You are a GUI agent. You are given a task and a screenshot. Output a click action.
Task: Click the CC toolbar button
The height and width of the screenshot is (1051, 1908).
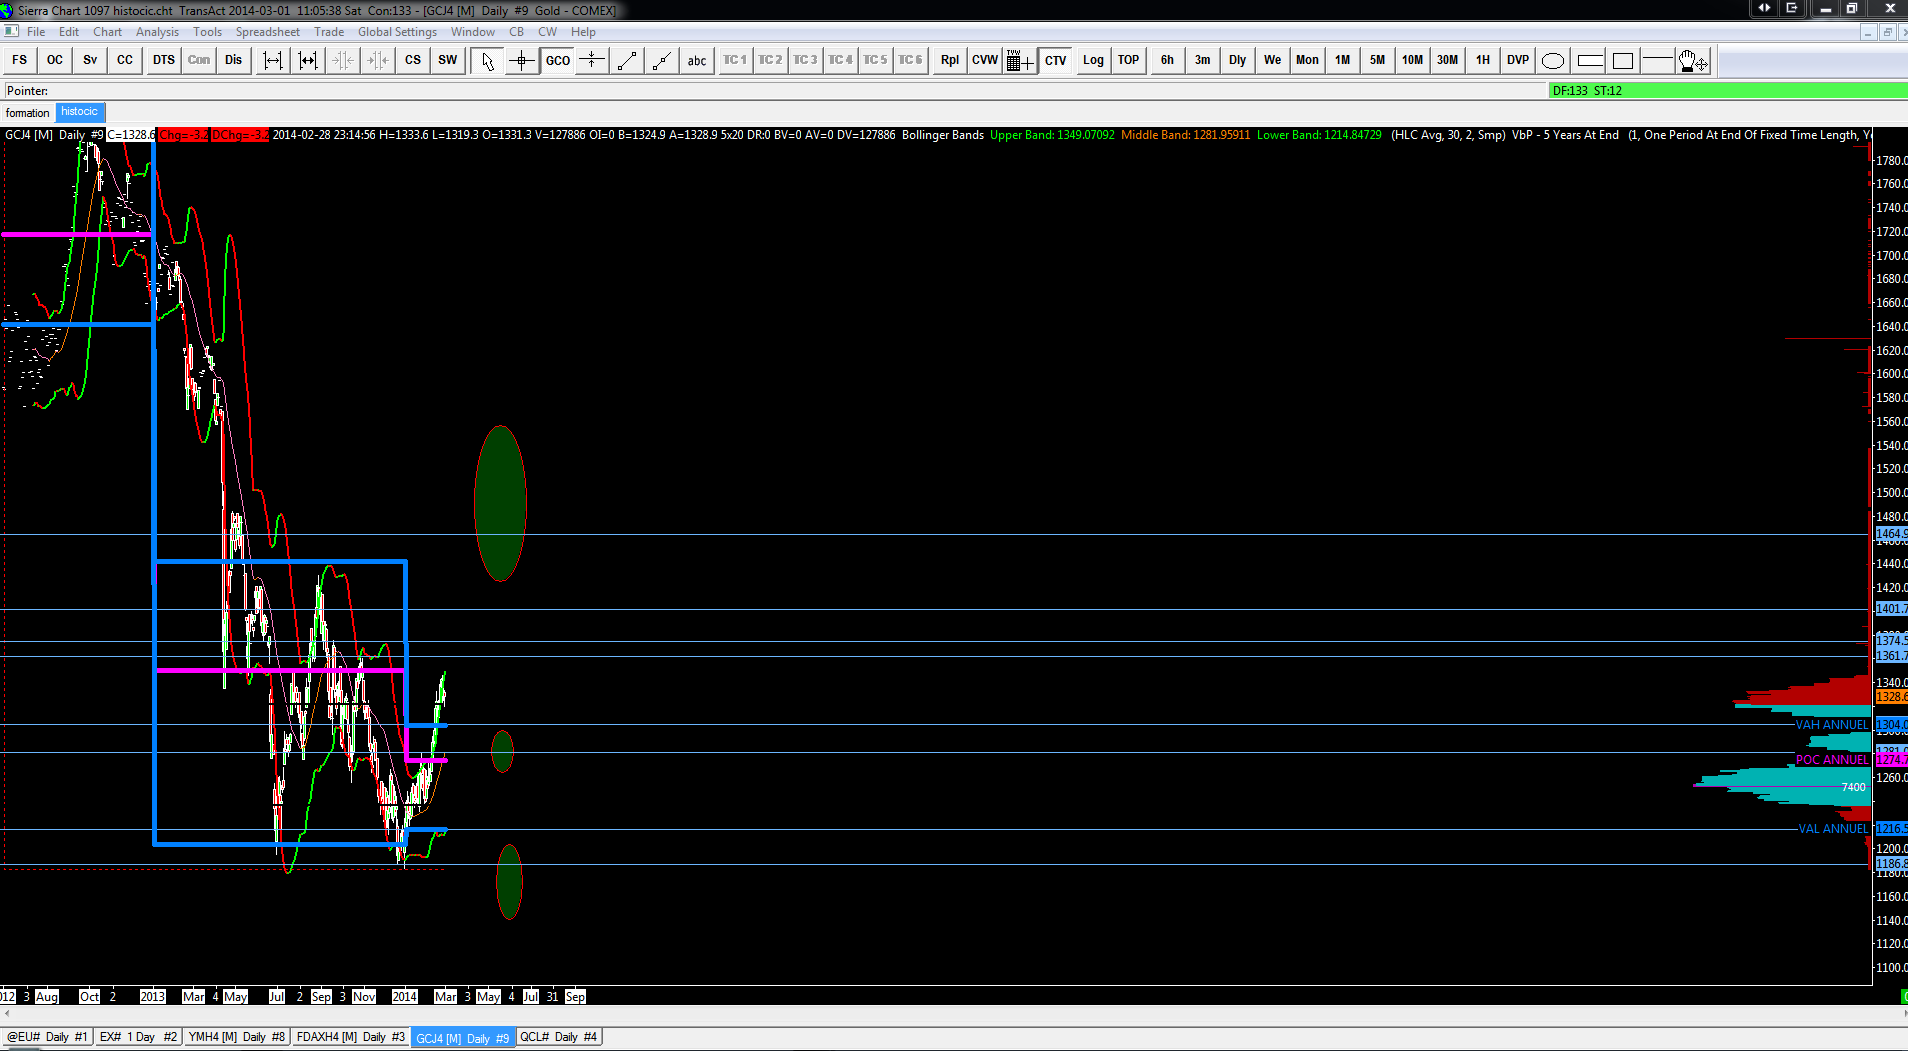point(124,60)
